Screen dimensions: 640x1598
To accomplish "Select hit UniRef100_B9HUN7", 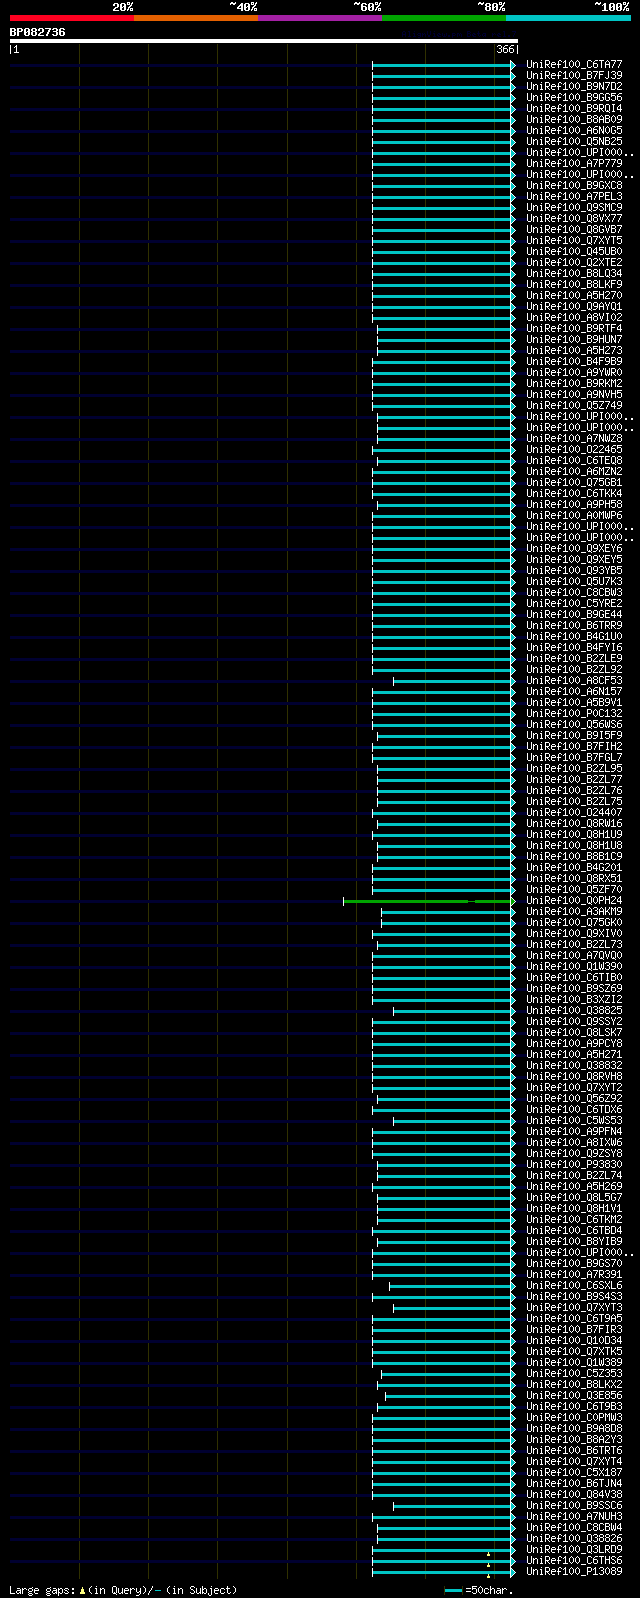I will click(x=574, y=340).
